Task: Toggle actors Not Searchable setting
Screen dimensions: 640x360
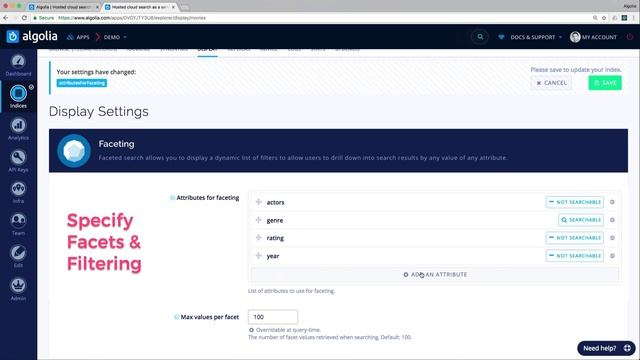Action: [x=575, y=202]
